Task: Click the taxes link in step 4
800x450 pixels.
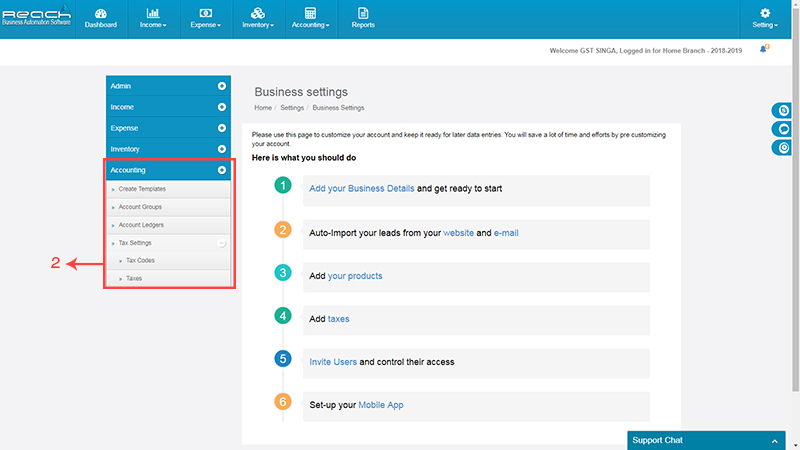Action: tap(338, 319)
